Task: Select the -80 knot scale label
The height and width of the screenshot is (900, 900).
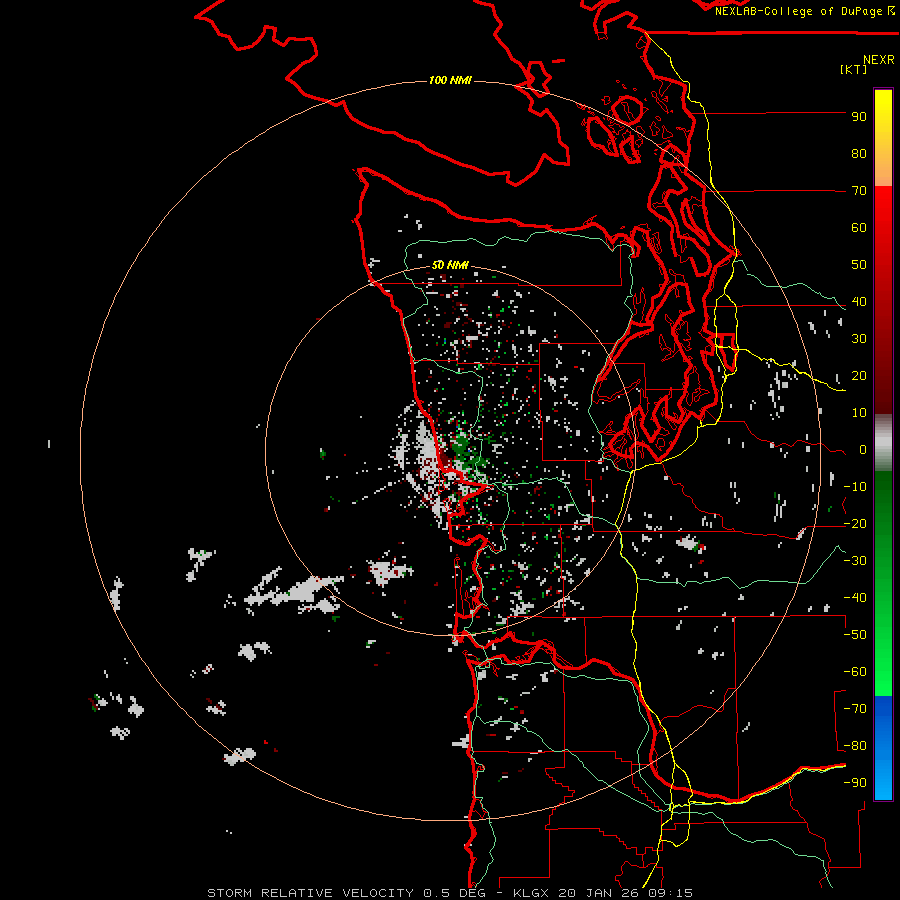Action: (855, 746)
